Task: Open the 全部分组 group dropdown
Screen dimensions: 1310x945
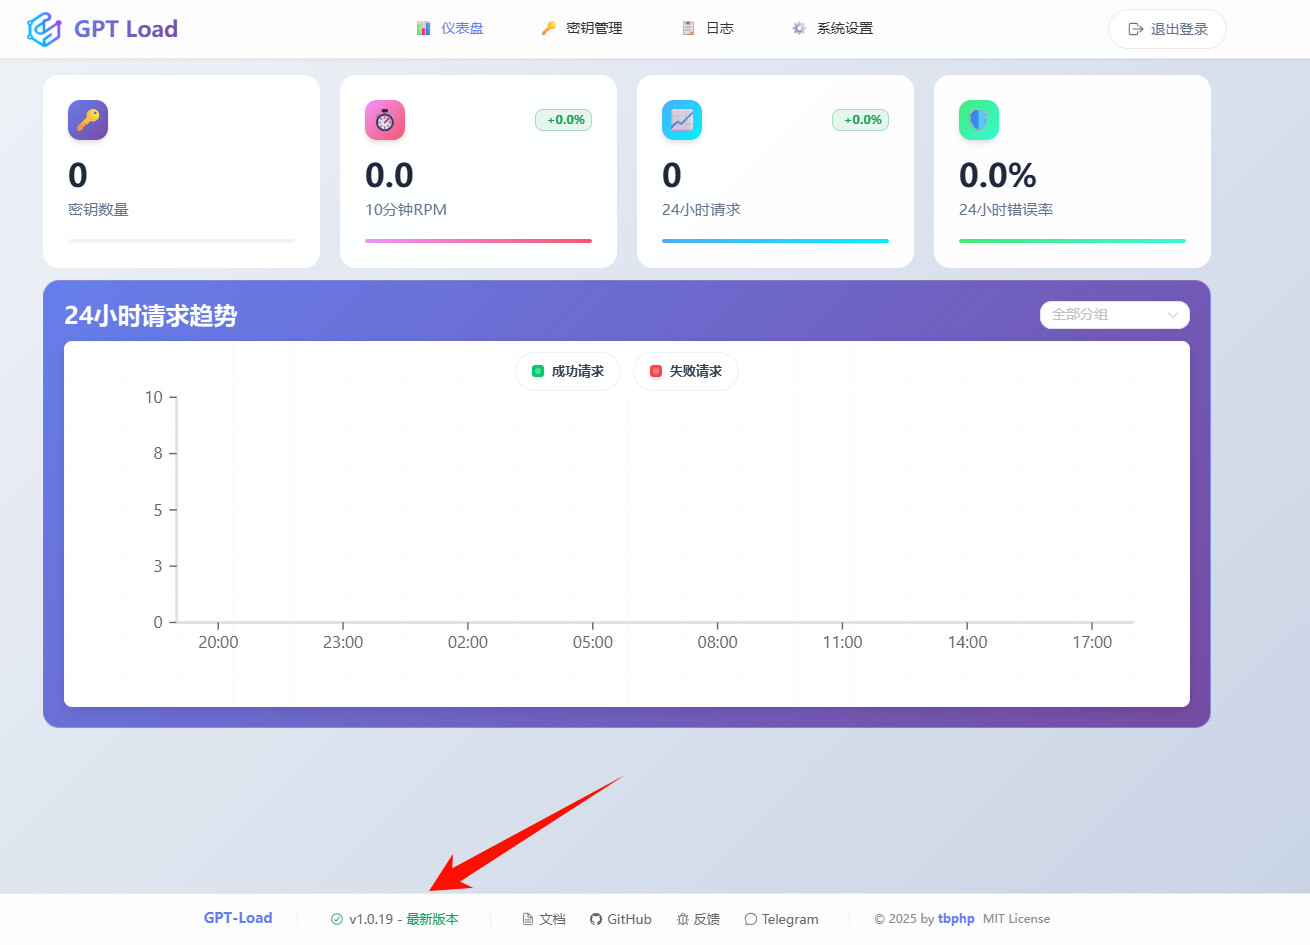Action: pos(1115,314)
